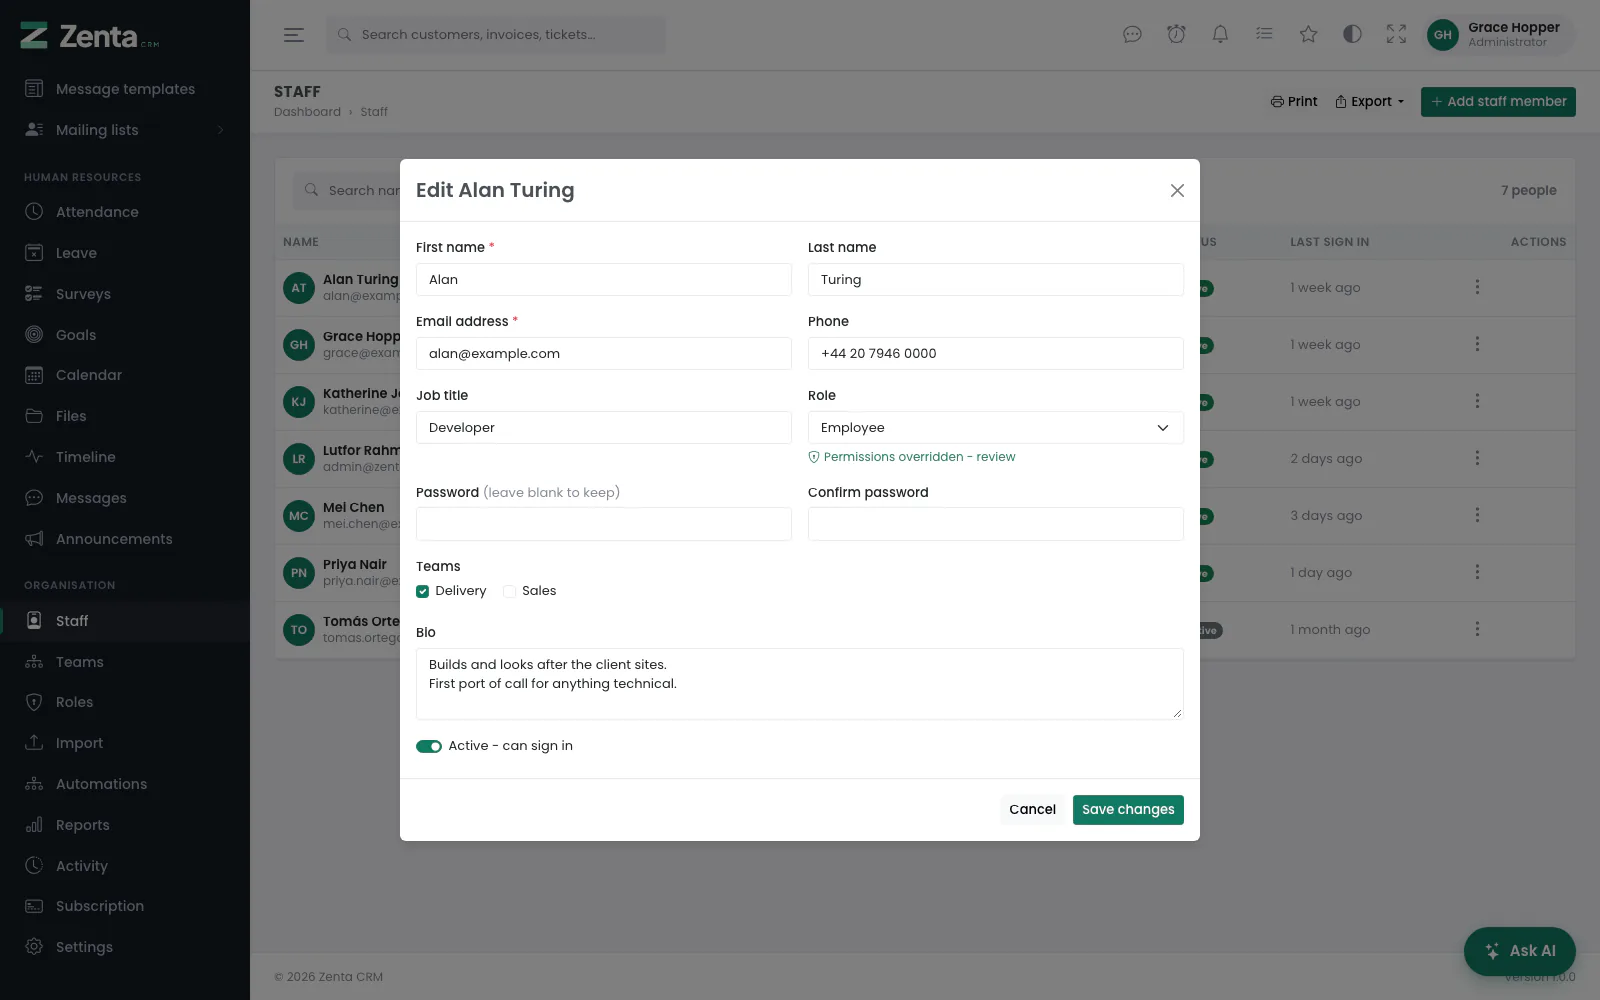1600x1000 pixels.
Task: Click into the Bio text area
Action: point(800,684)
